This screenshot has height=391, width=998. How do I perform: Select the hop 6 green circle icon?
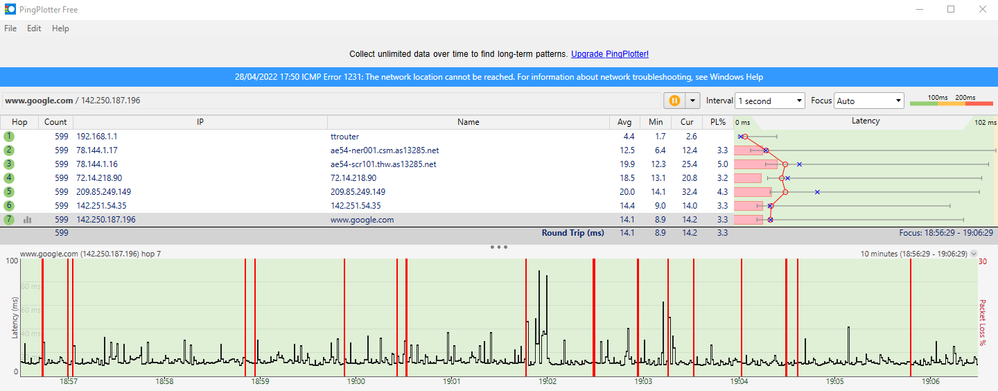8,206
